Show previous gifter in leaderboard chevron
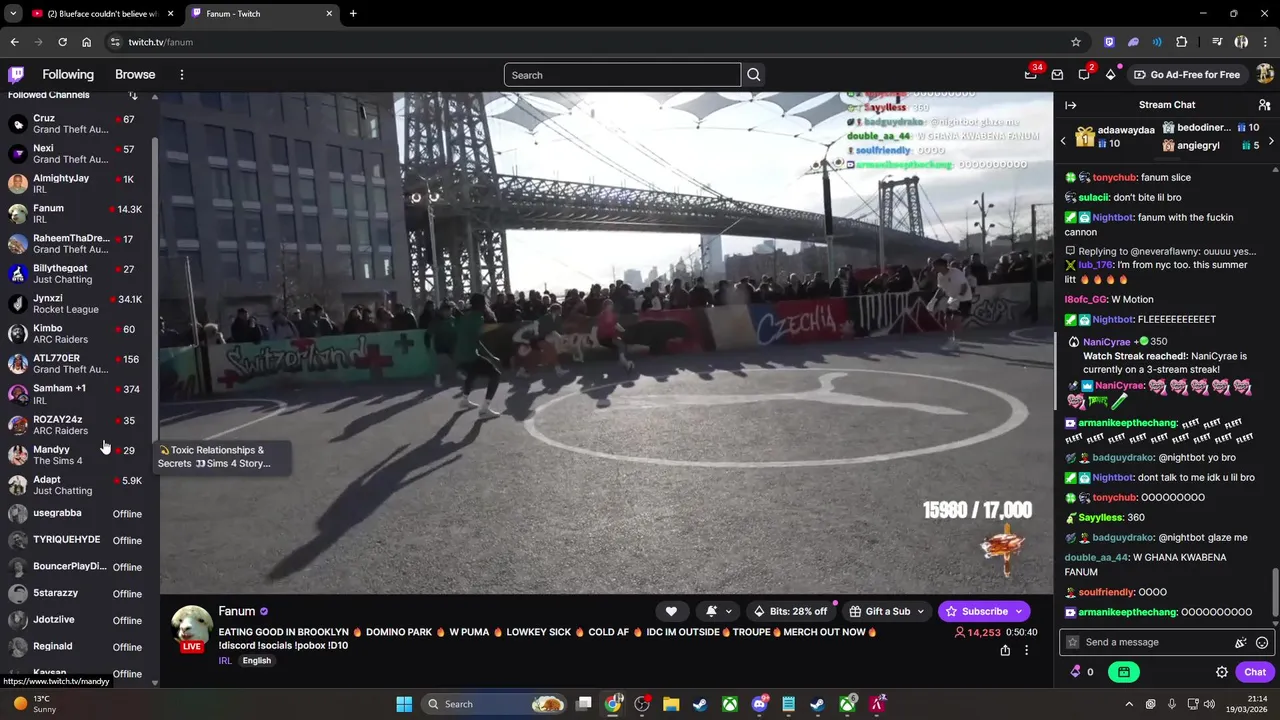The height and width of the screenshot is (720, 1280). pyautogui.click(x=1063, y=141)
